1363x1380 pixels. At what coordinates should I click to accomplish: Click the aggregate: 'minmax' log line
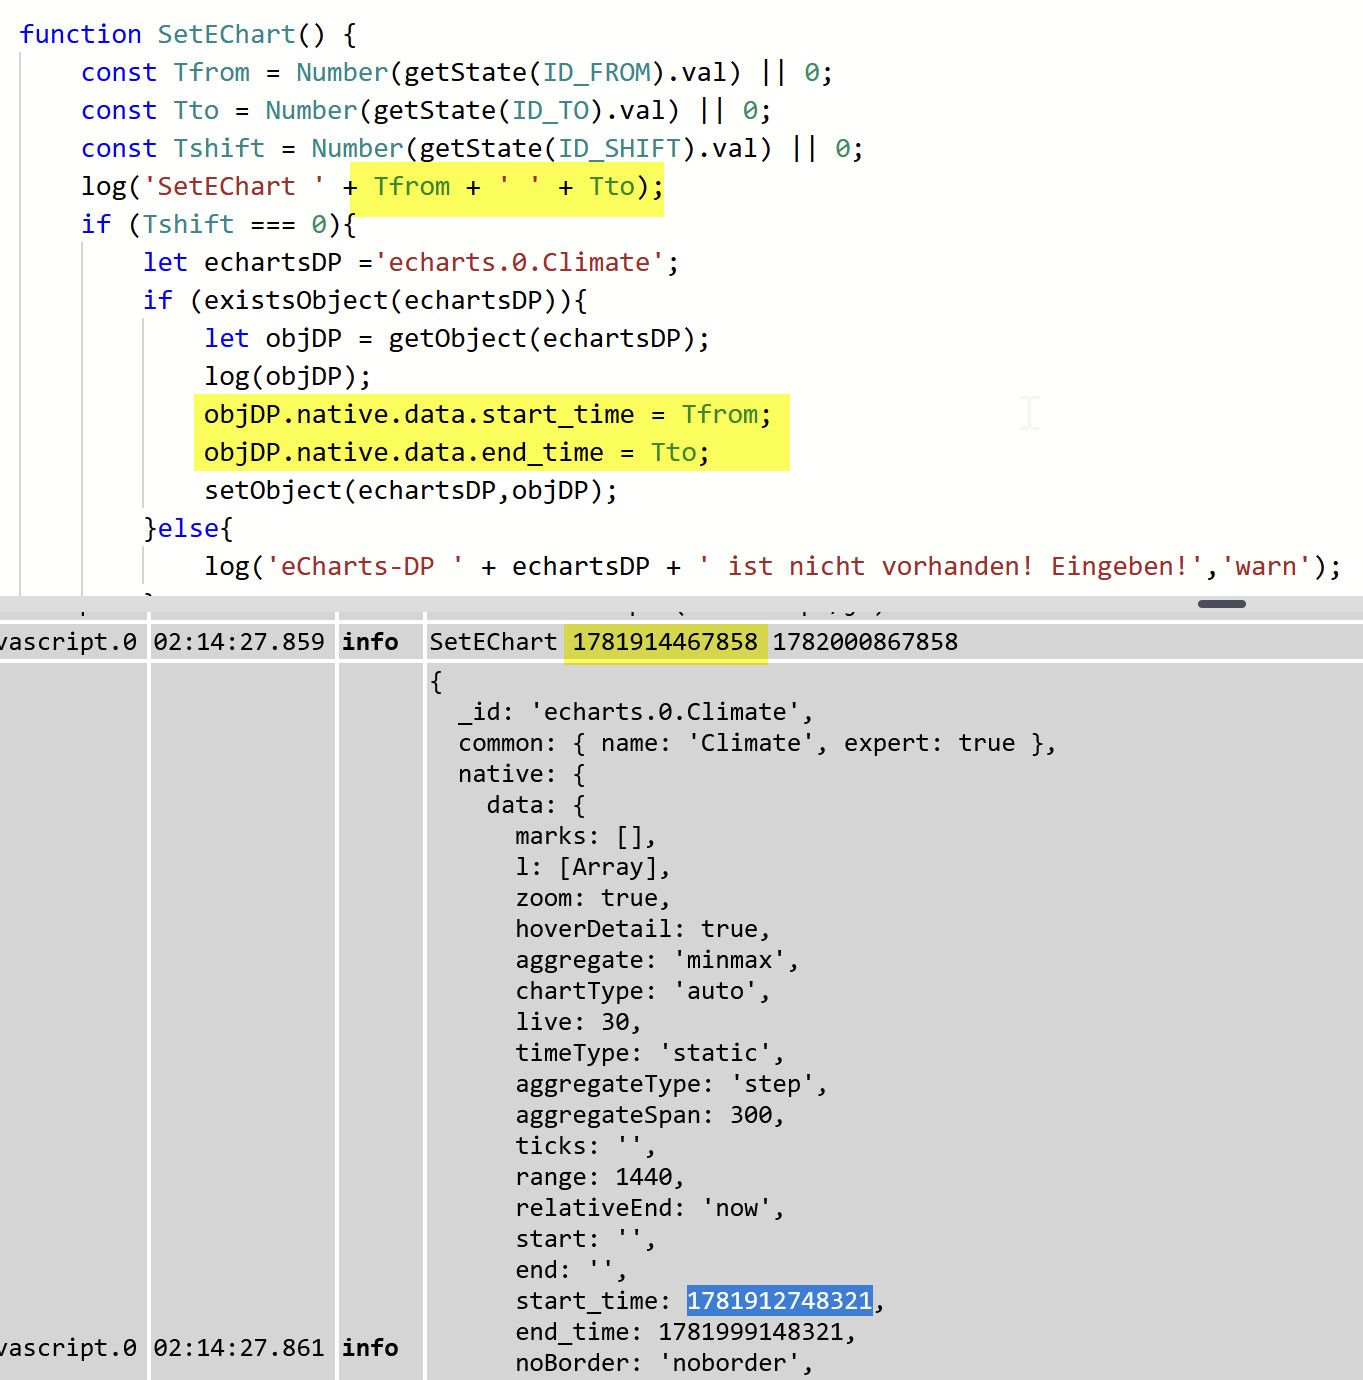point(657,960)
